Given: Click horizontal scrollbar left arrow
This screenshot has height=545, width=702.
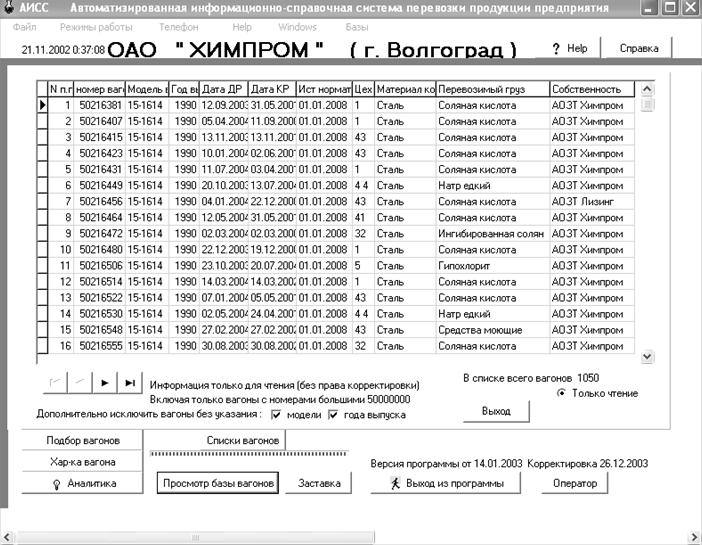Looking at the screenshot, I should point(7,537).
